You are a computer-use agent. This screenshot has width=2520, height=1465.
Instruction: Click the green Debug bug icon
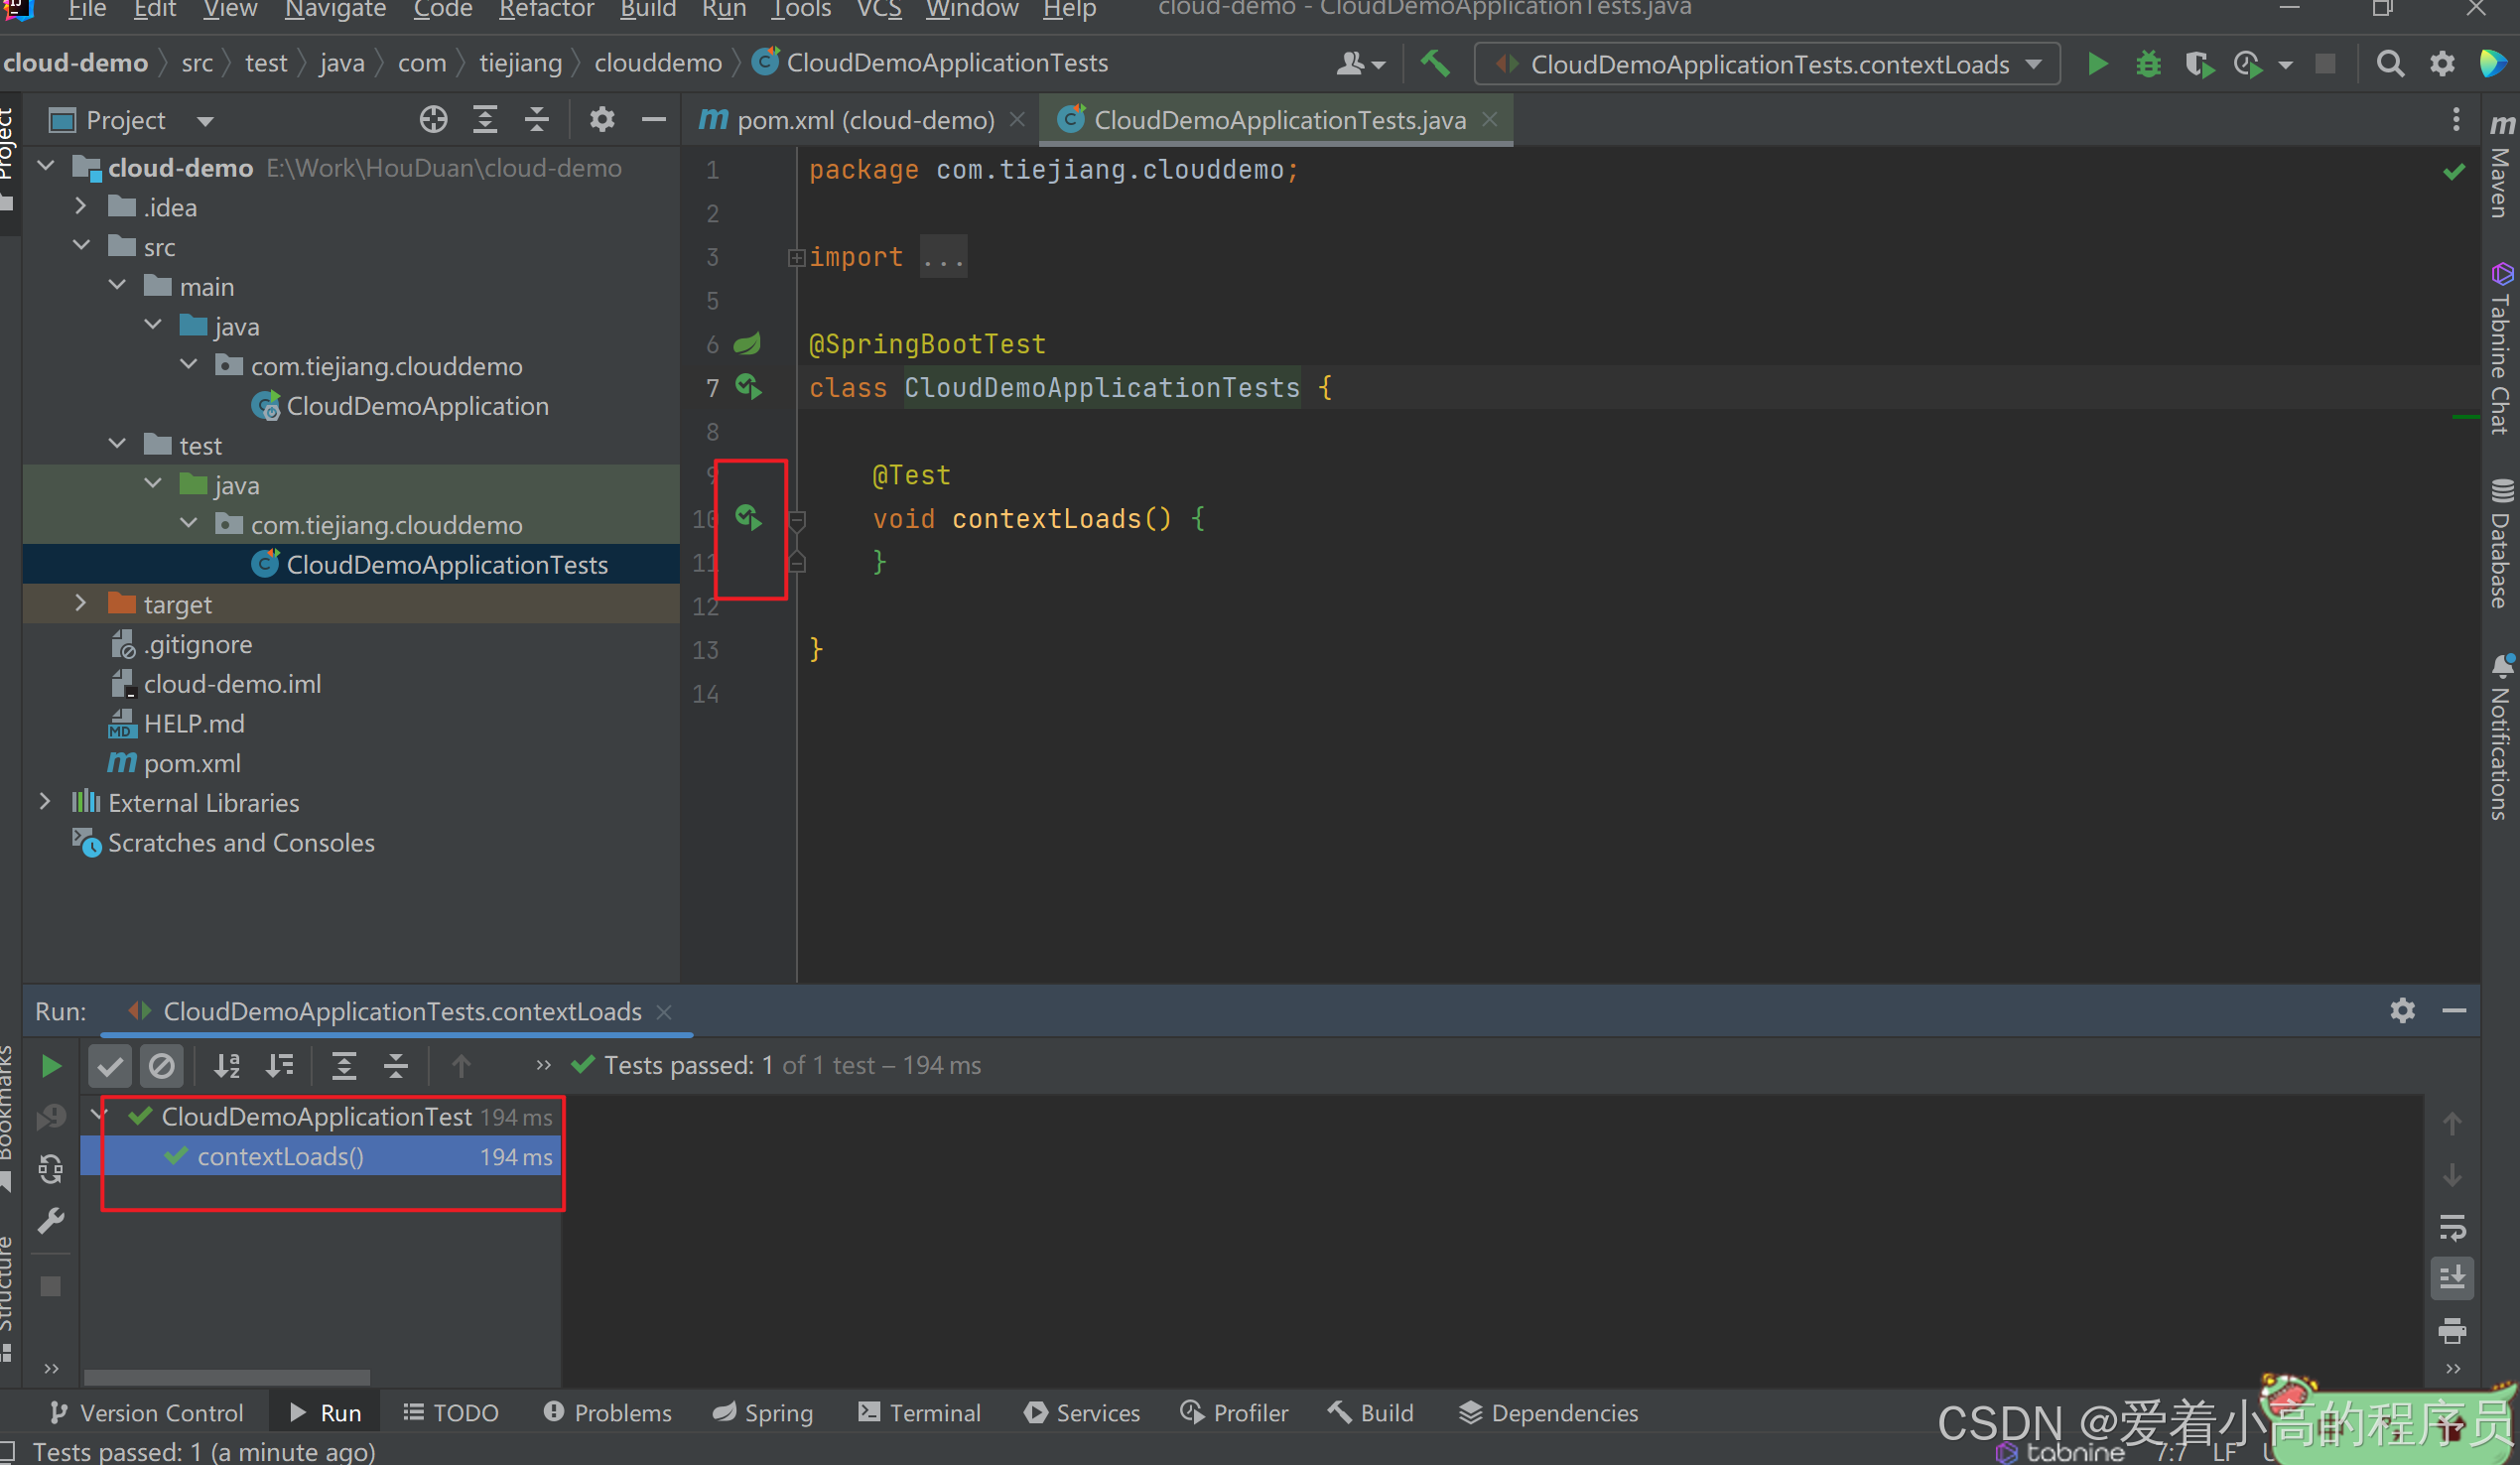(2148, 65)
